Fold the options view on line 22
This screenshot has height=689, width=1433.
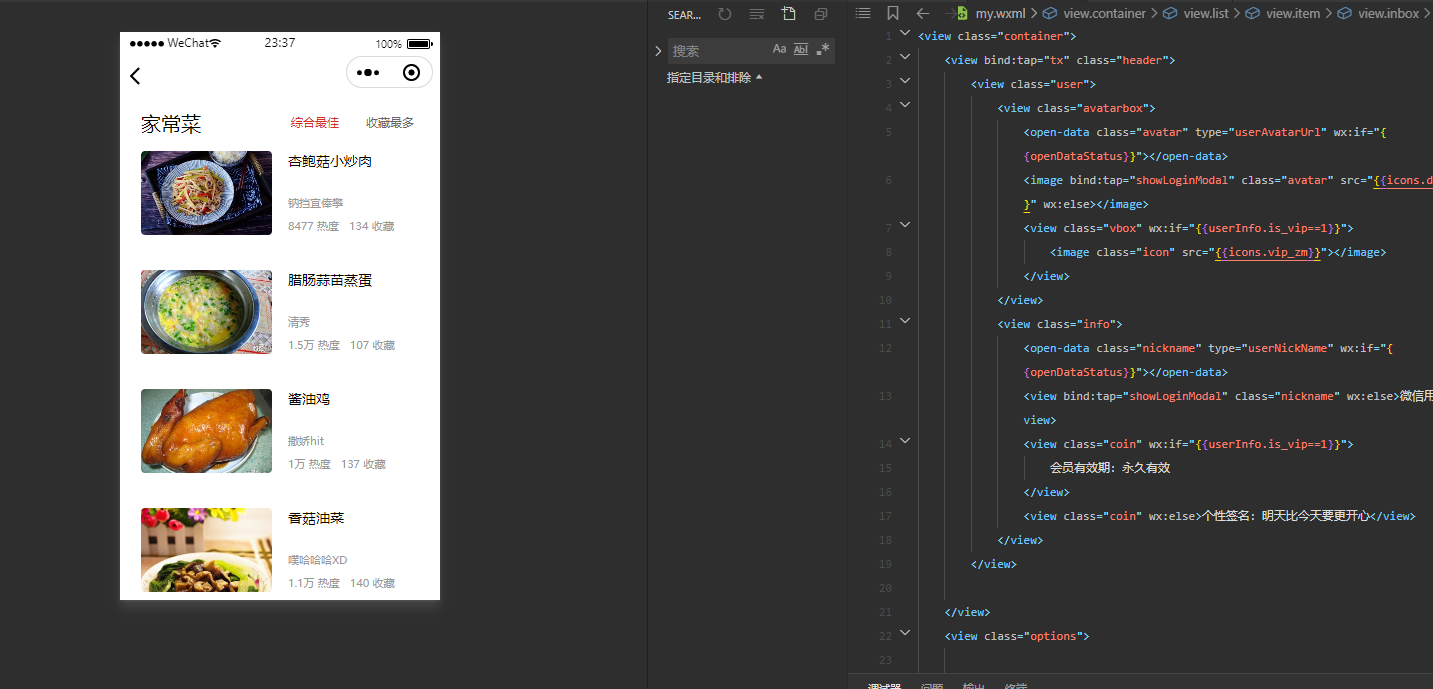pos(905,632)
